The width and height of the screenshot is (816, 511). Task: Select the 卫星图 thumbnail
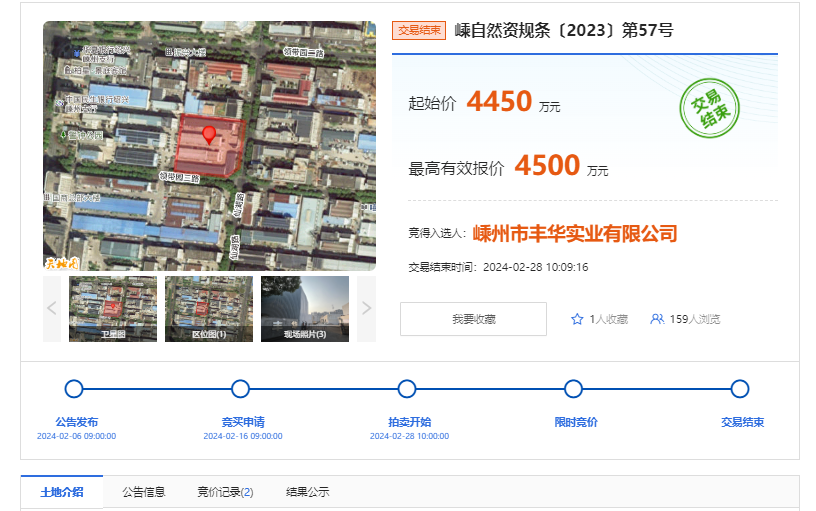(x=112, y=309)
